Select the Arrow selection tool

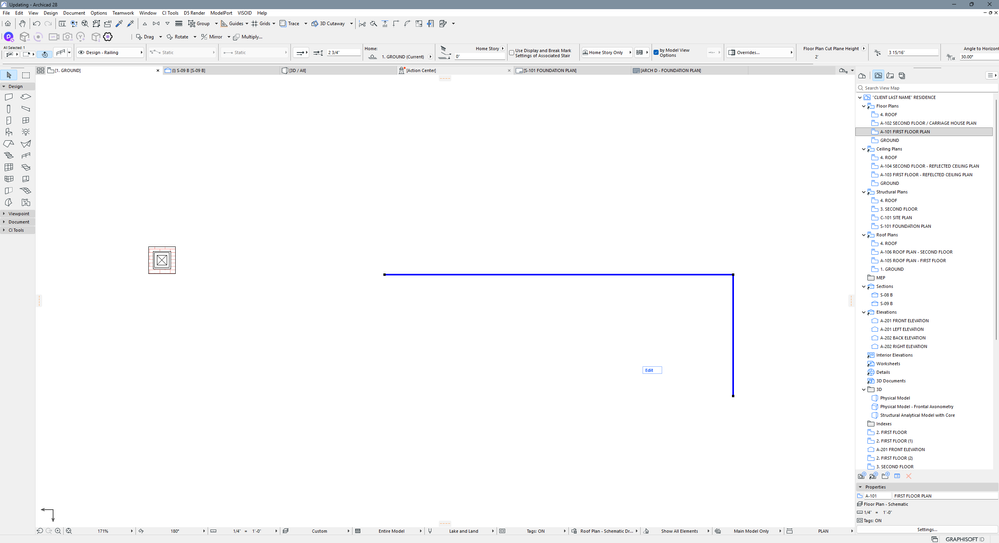coord(9,75)
